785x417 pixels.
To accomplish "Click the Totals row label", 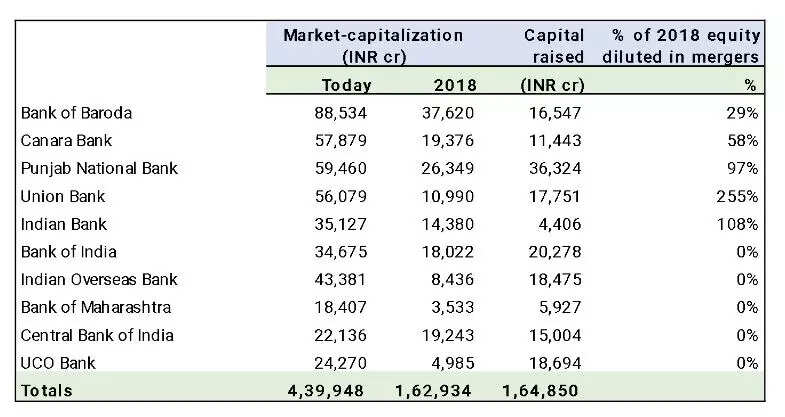I will tap(46, 389).
